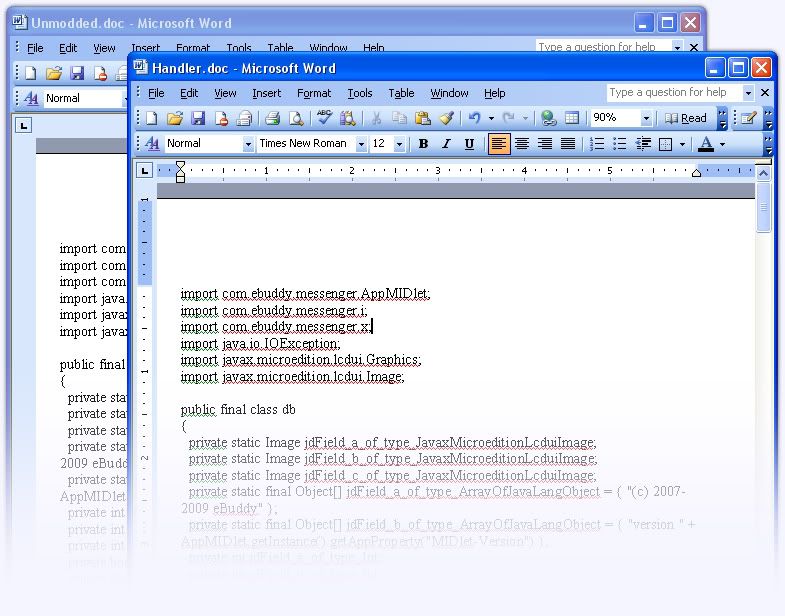Toggle Center alignment
Viewport: 785px width, 616px height.
tap(522, 144)
